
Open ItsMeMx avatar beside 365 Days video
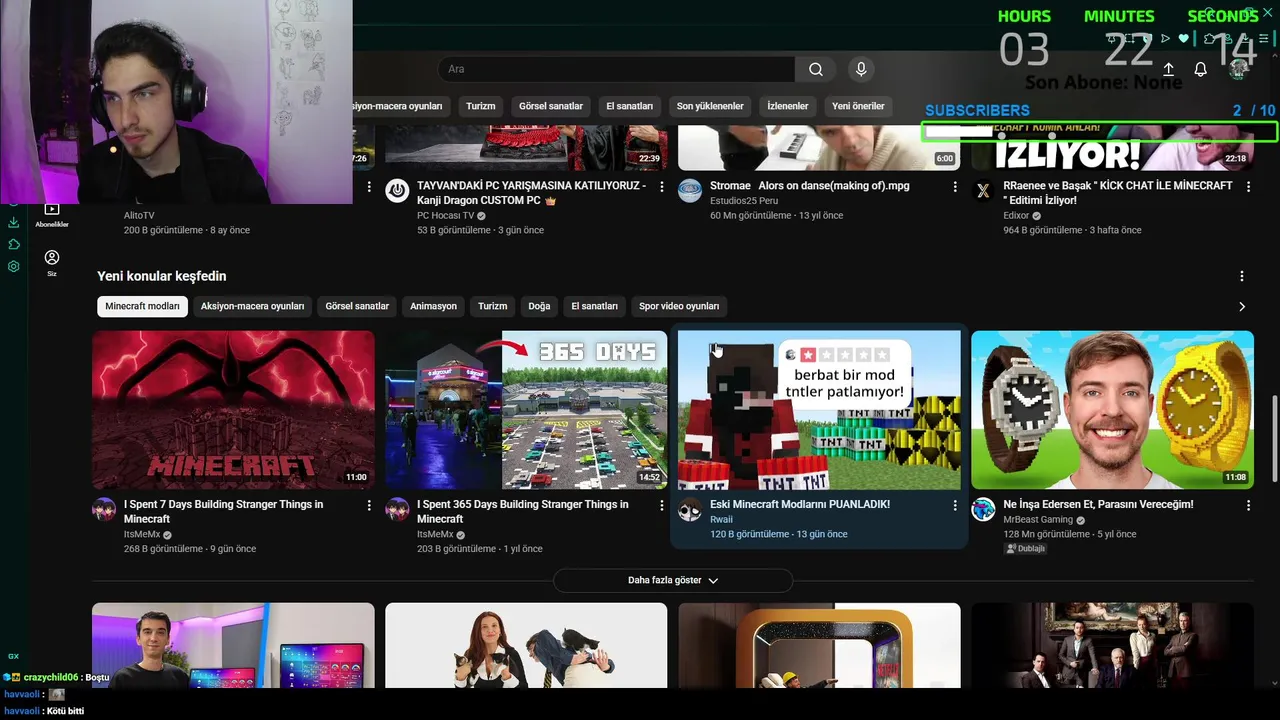[x=397, y=509]
